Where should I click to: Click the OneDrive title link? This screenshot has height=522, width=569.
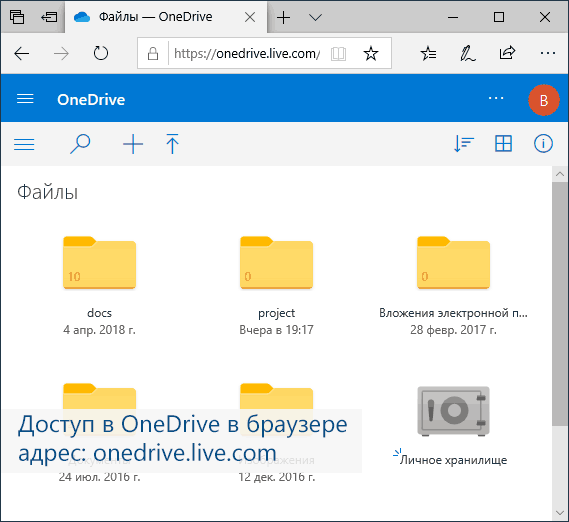(x=91, y=99)
